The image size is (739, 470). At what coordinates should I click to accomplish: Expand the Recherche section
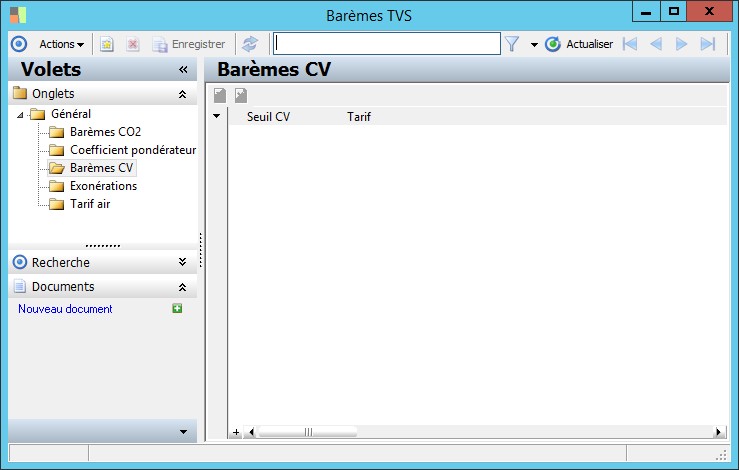coord(182,262)
